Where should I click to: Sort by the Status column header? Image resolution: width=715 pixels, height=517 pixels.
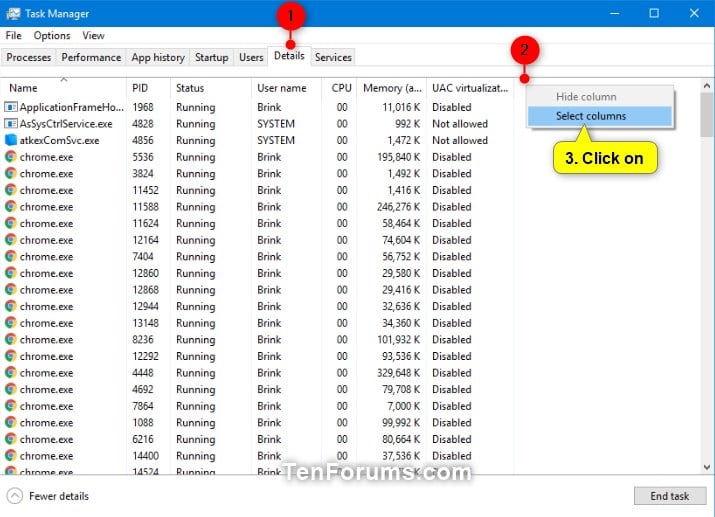pos(211,88)
